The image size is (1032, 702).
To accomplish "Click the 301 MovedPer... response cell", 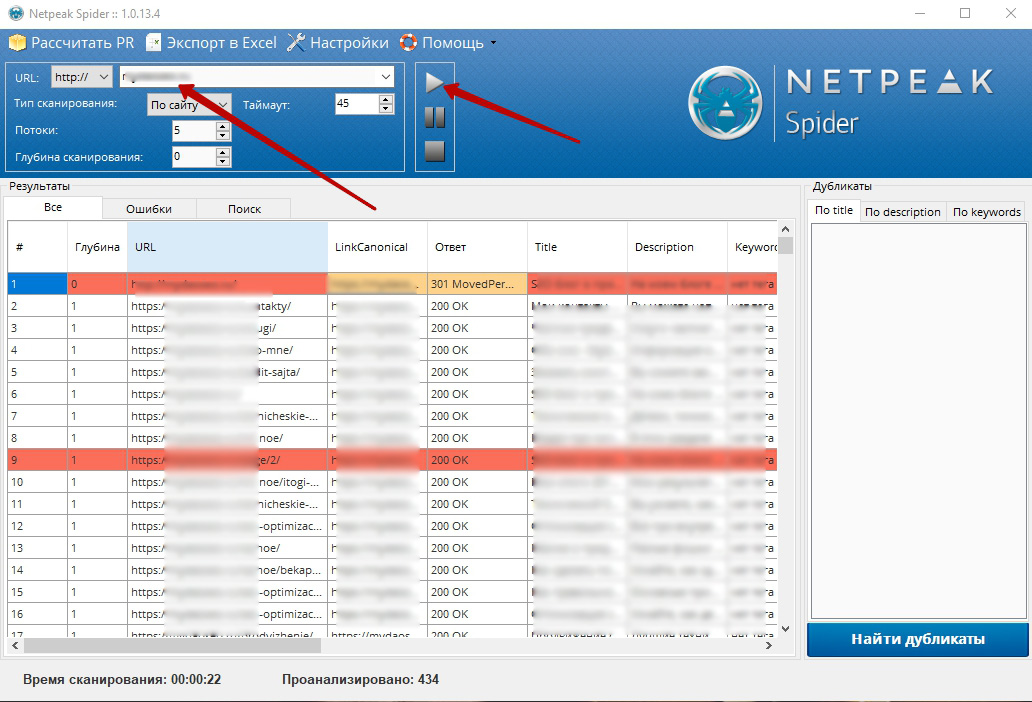I will (x=477, y=284).
